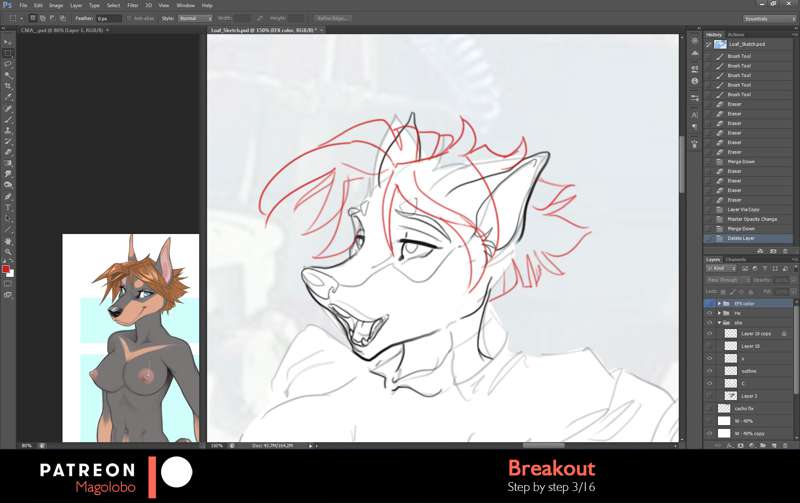Click the red foreground color swatch
The image size is (800, 503).
6,270
